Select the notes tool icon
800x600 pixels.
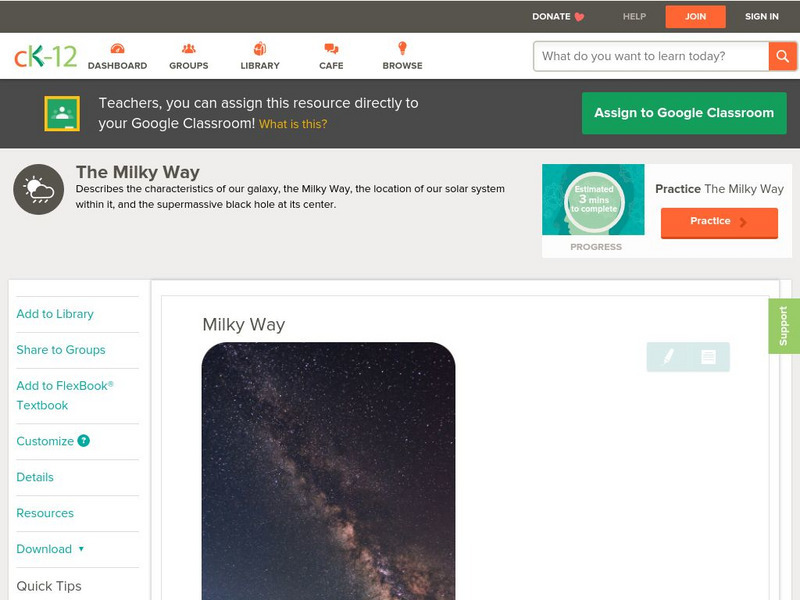coord(708,357)
